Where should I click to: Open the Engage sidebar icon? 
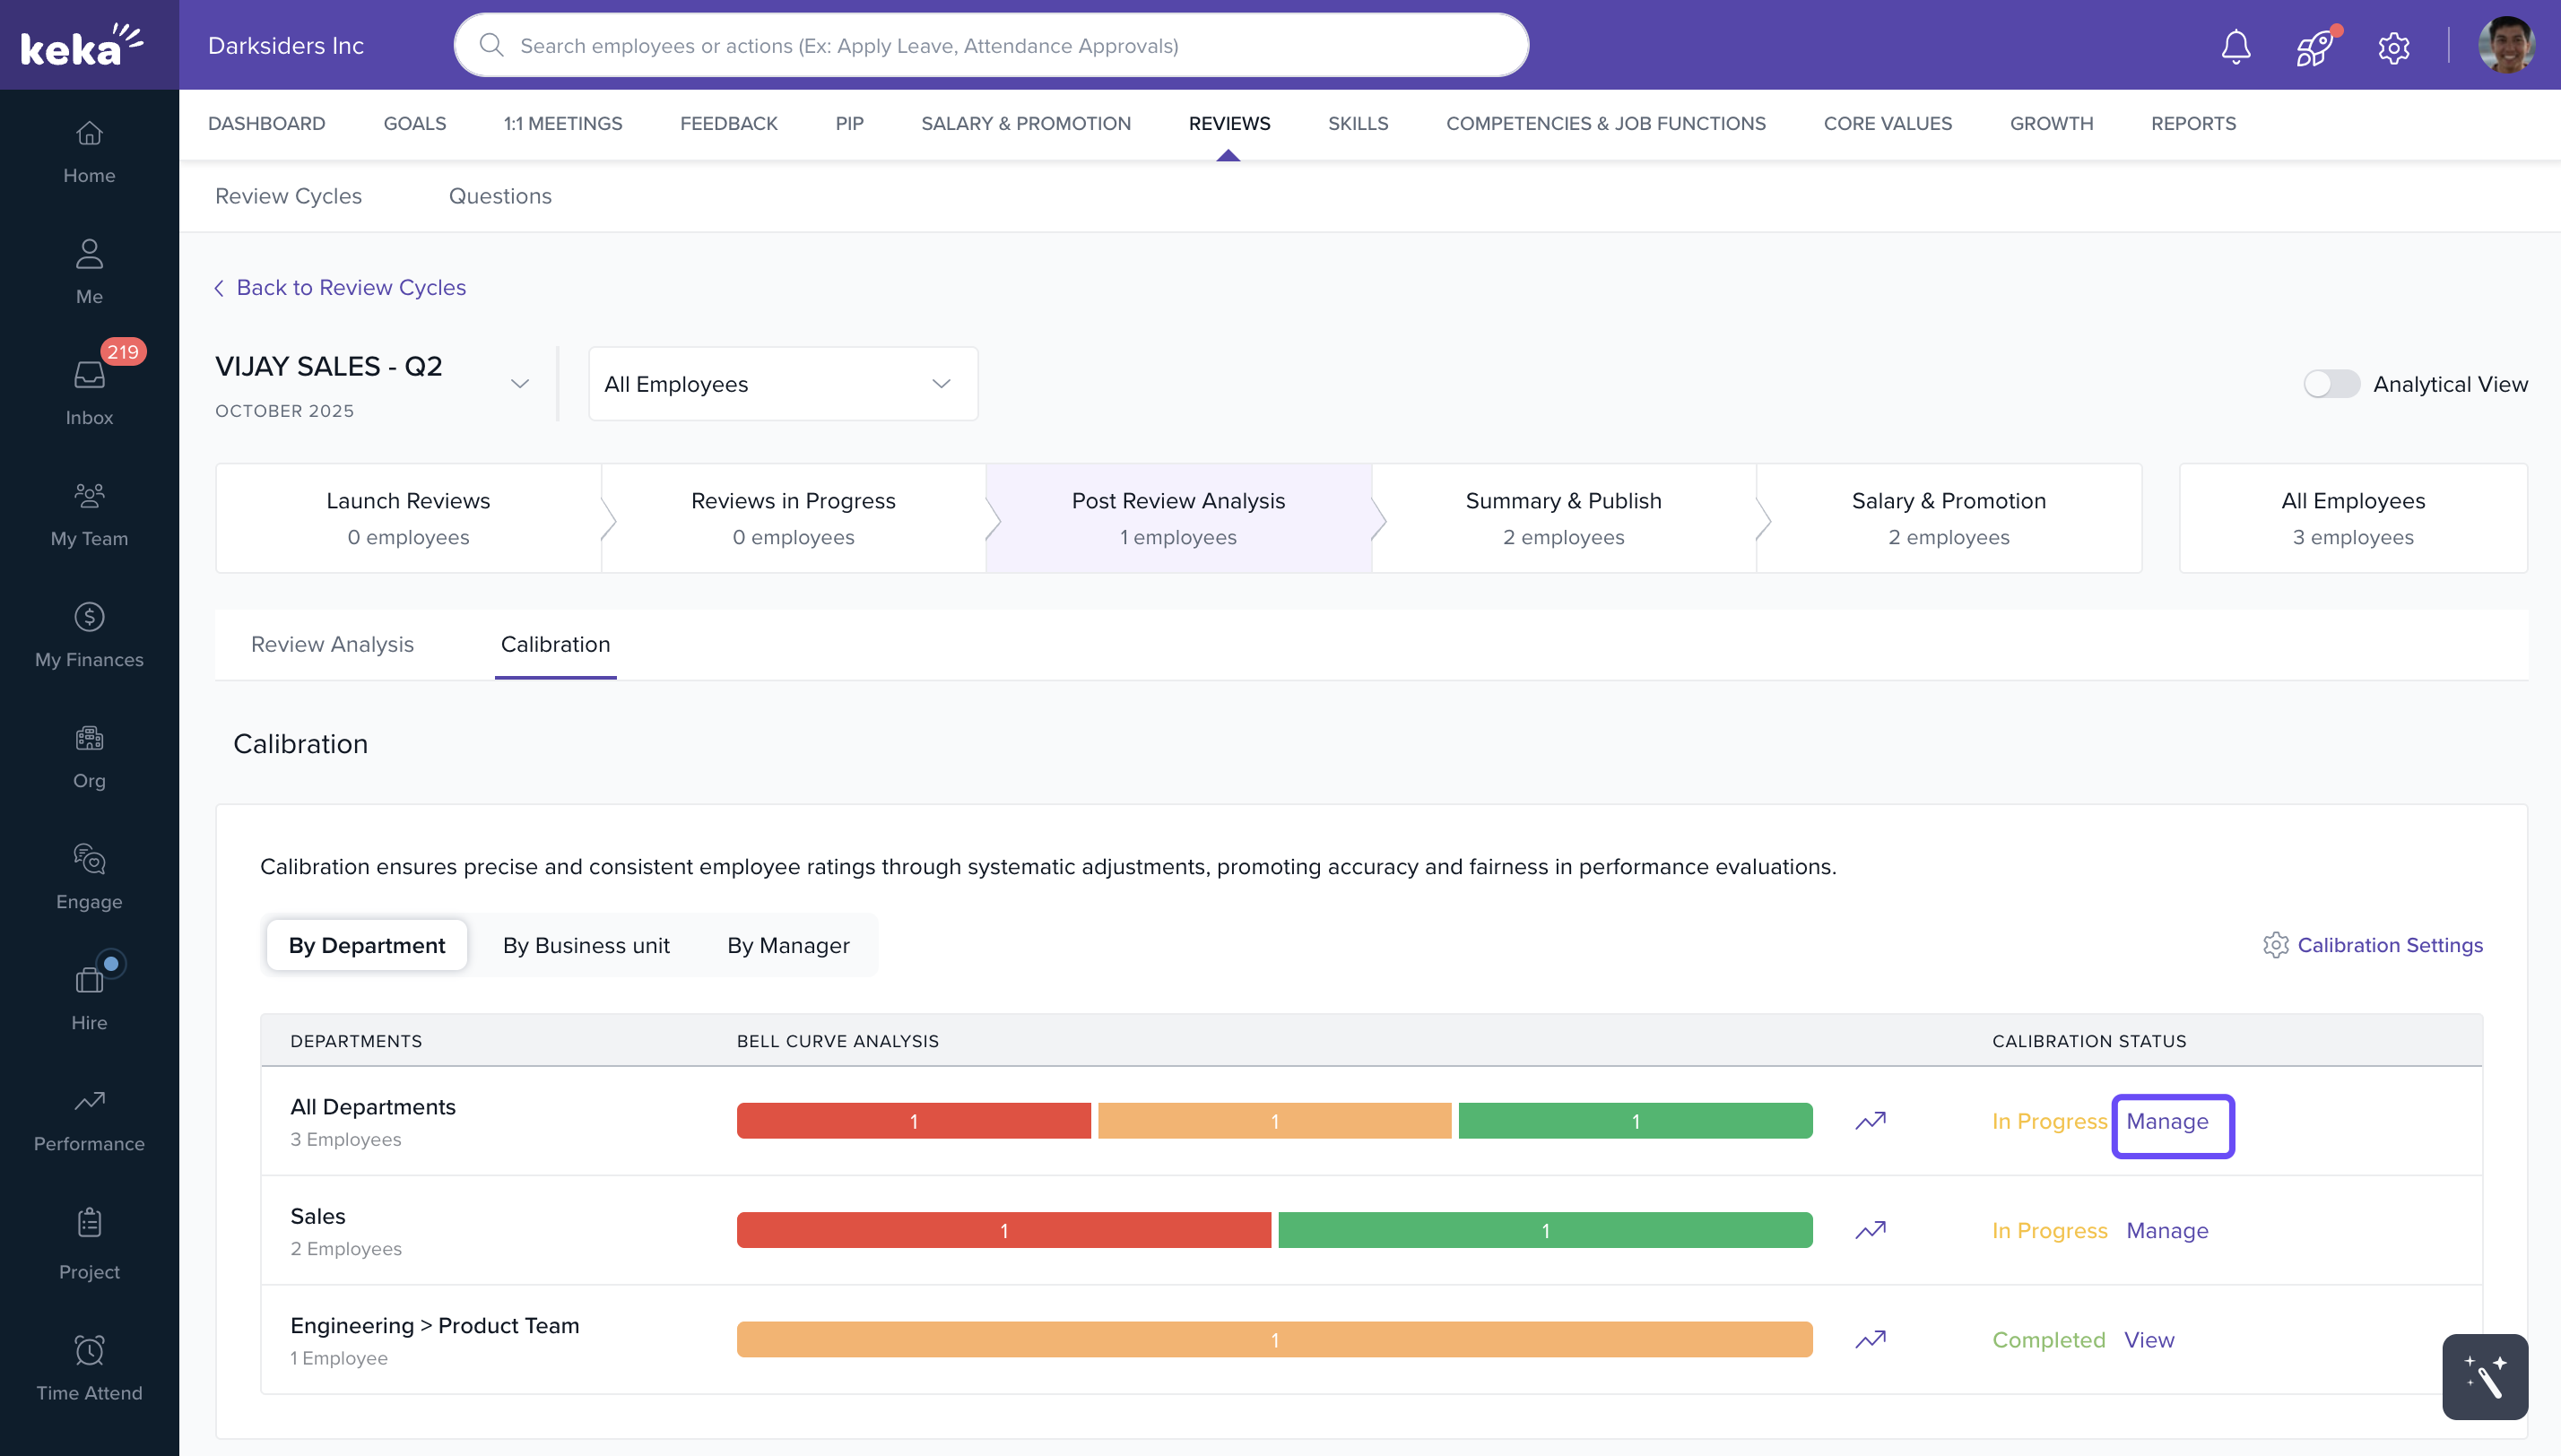pos(89,875)
